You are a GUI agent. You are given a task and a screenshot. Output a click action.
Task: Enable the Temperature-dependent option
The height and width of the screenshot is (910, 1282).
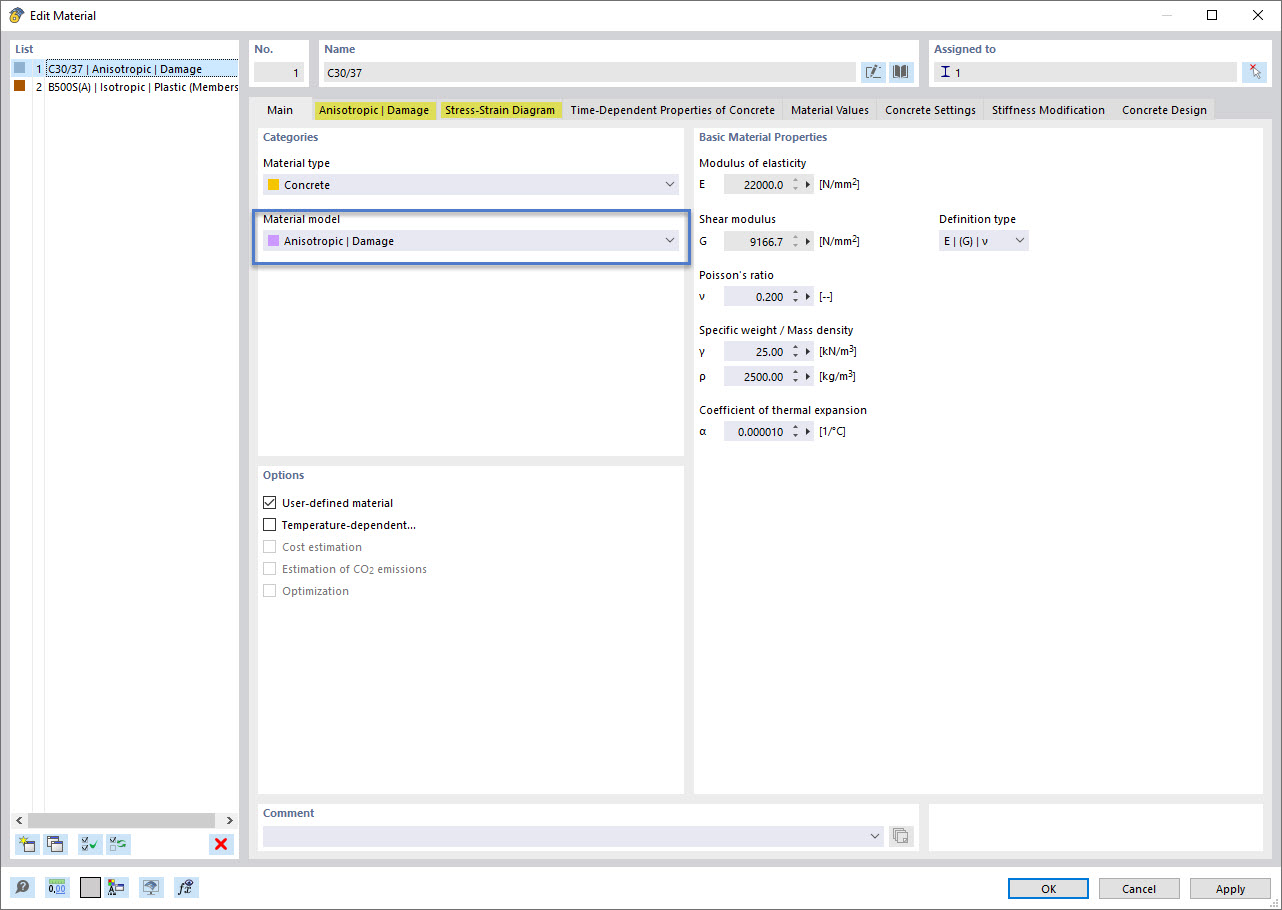[270, 524]
